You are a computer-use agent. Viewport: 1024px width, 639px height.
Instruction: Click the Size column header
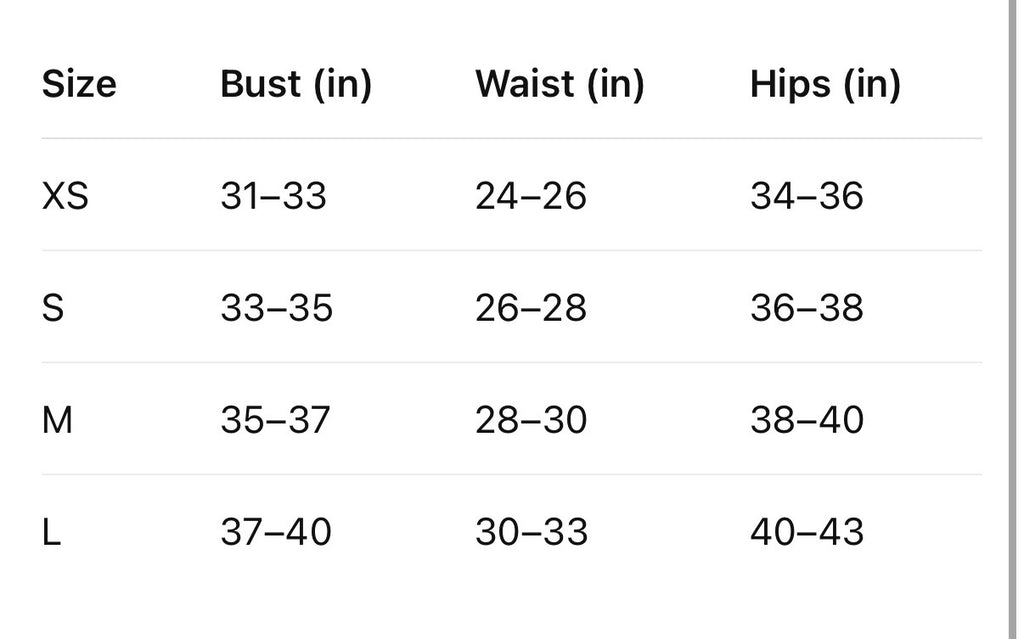click(x=79, y=84)
